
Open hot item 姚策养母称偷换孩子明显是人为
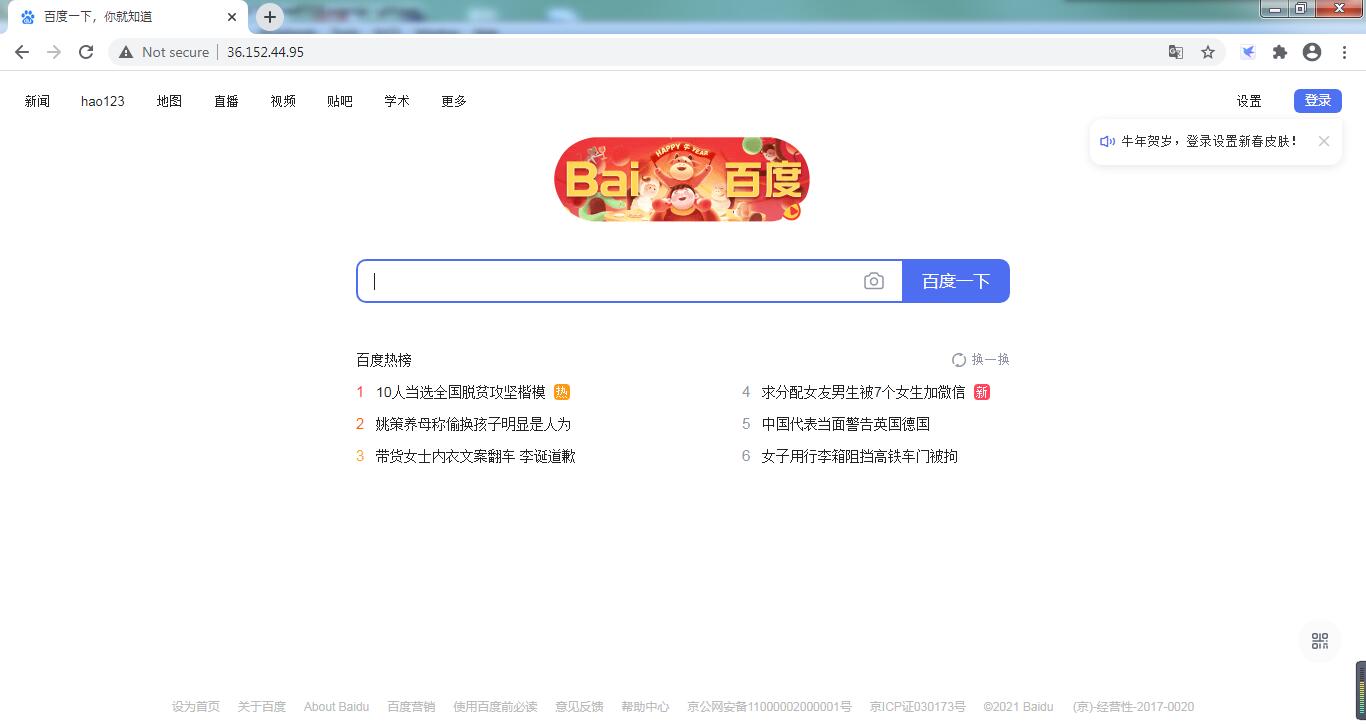pyautogui.click(x=473, y=424)
